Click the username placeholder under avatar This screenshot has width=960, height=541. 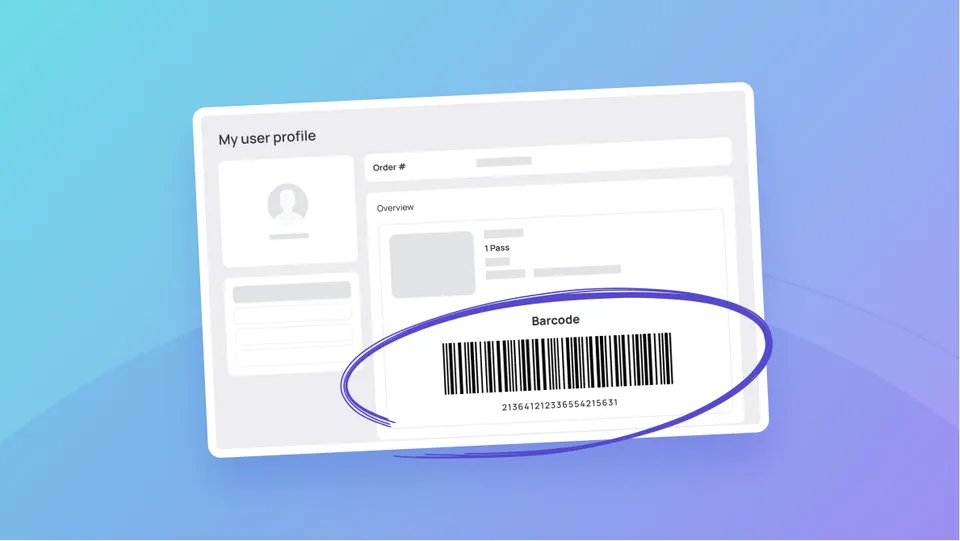tap(289, 236)
